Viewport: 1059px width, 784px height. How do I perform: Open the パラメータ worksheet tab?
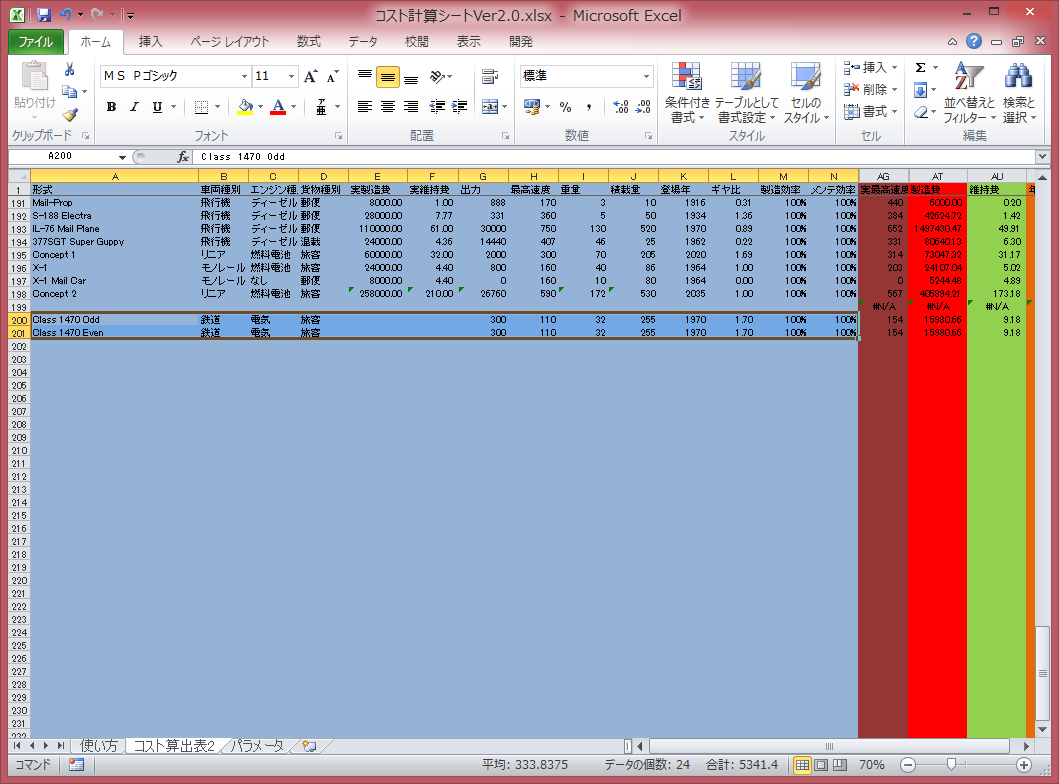click(257, 746)
